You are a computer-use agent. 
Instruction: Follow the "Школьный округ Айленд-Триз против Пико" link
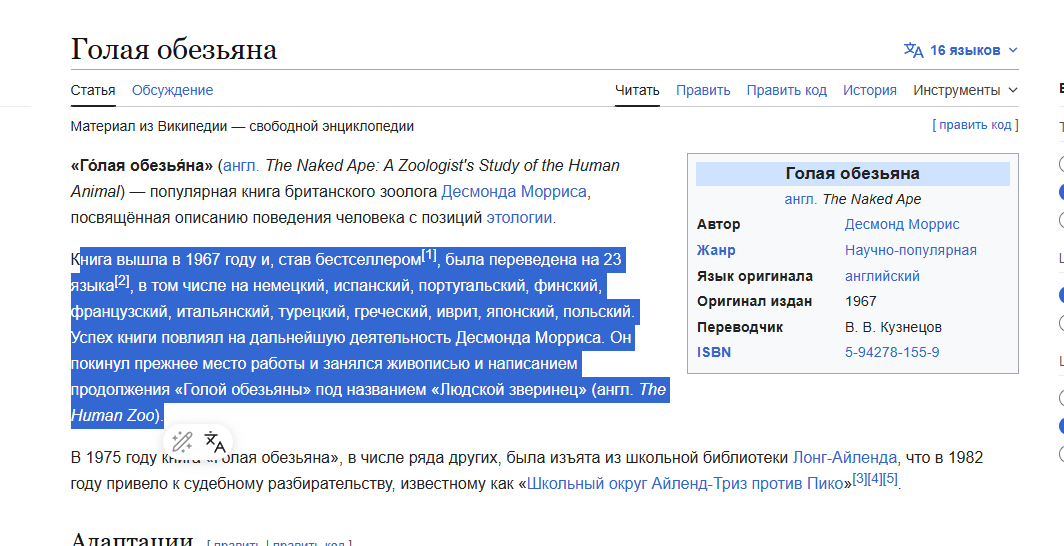tap(686, 484)
